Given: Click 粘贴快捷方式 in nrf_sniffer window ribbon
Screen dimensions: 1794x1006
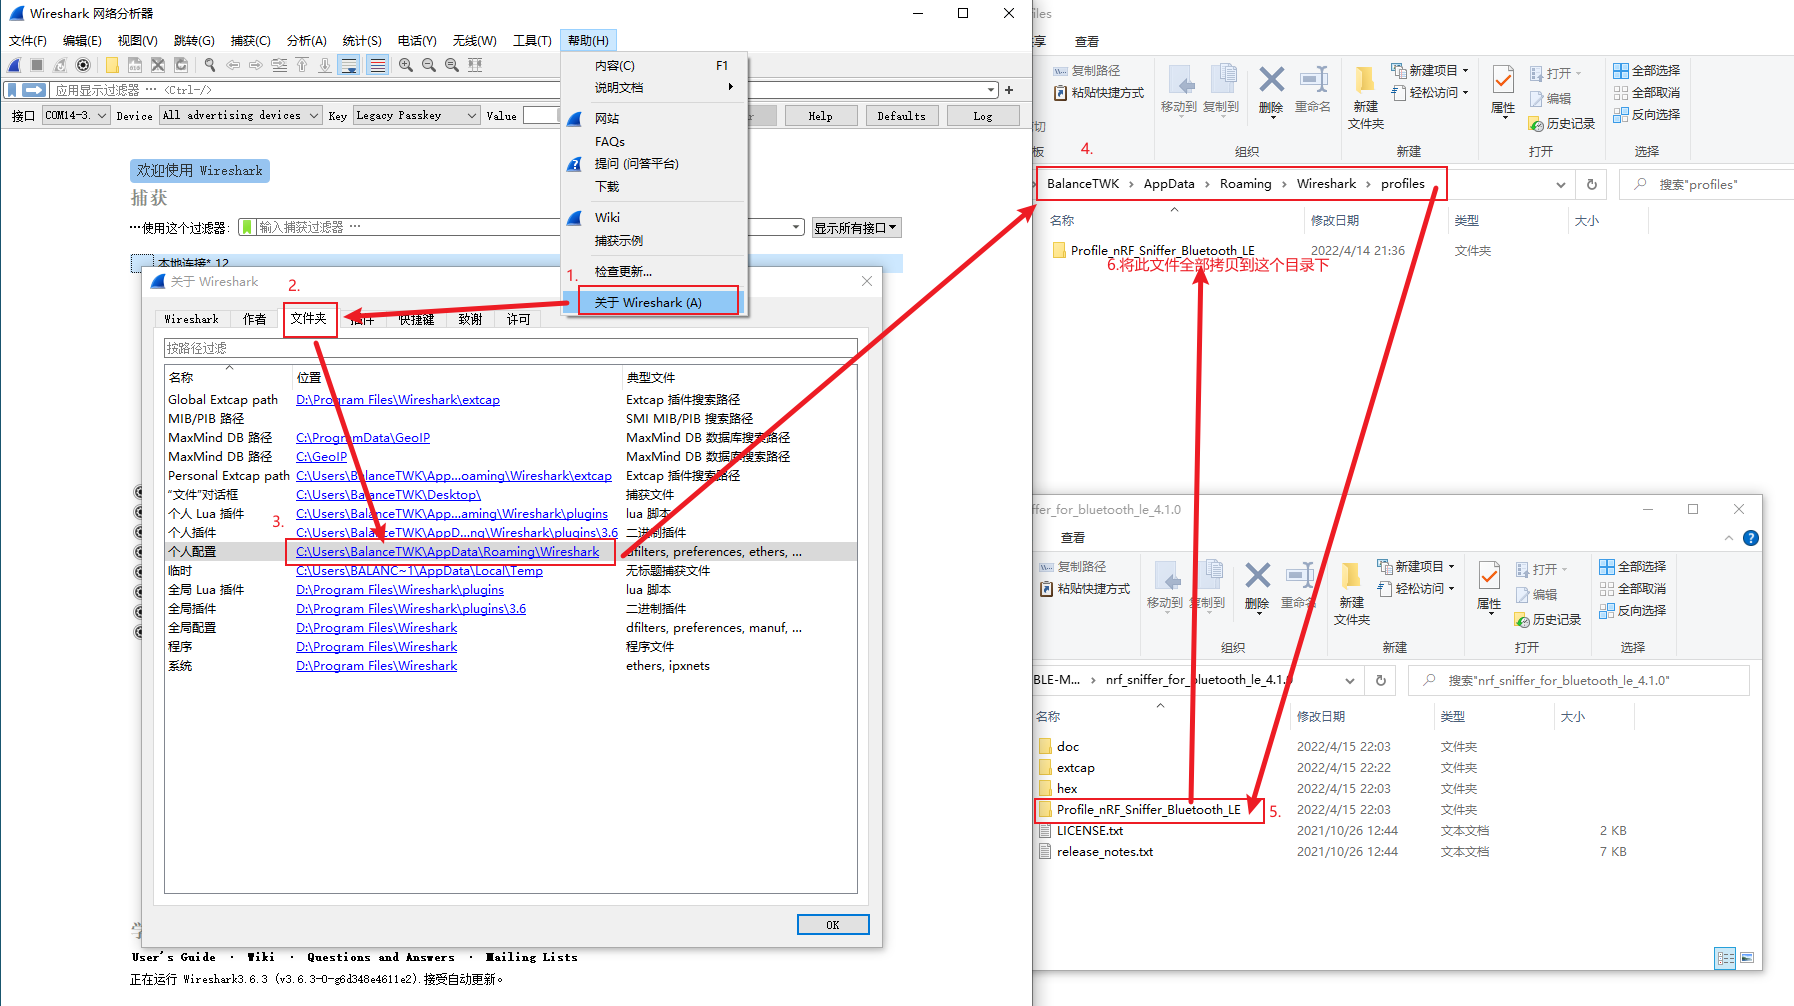Looking at the screenshot, I should [1085, 589].
